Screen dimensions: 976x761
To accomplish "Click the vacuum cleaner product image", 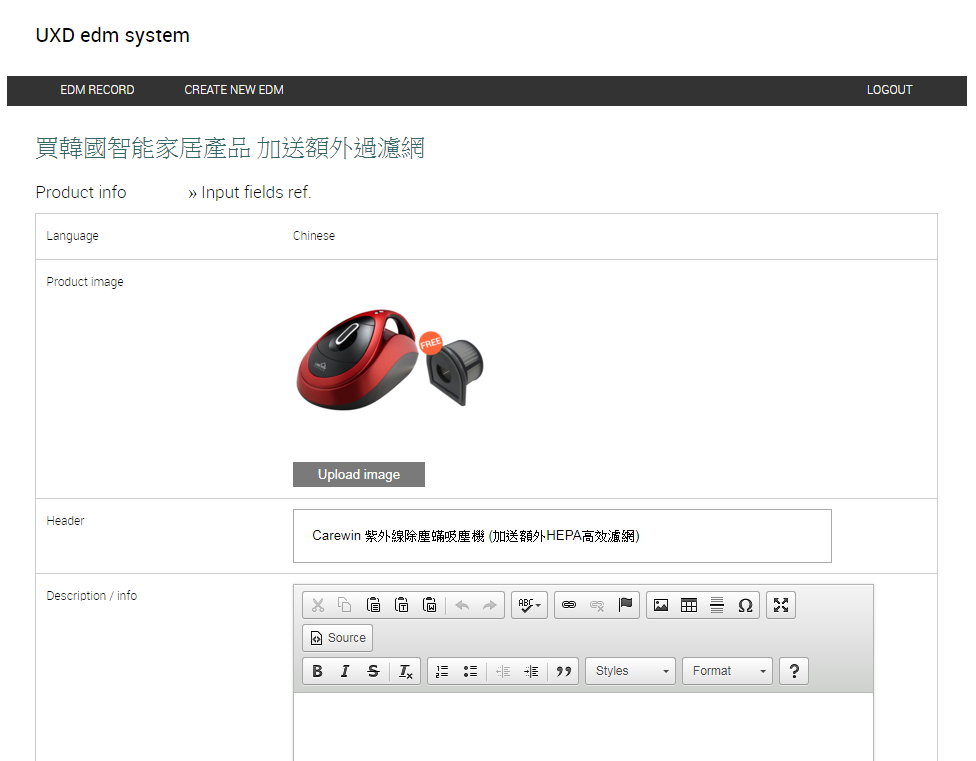I will (x=390, y=360).
